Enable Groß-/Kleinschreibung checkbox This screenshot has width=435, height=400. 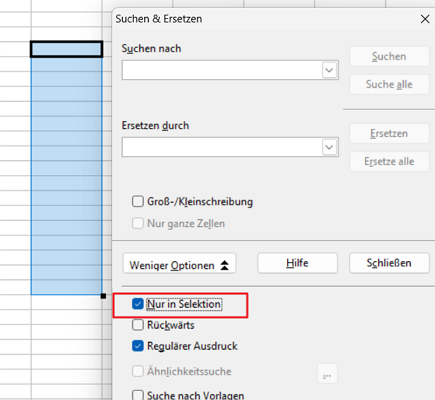[x=138, y=202]
